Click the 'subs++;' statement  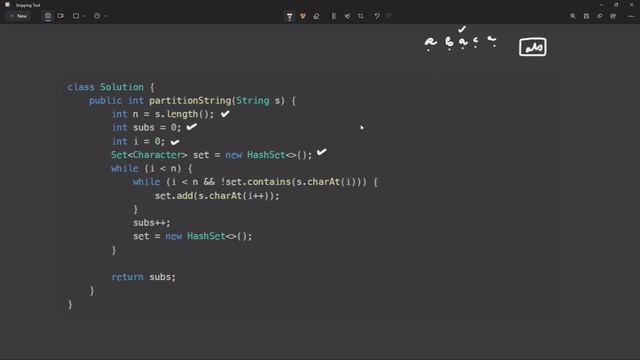tap(151, 222)
